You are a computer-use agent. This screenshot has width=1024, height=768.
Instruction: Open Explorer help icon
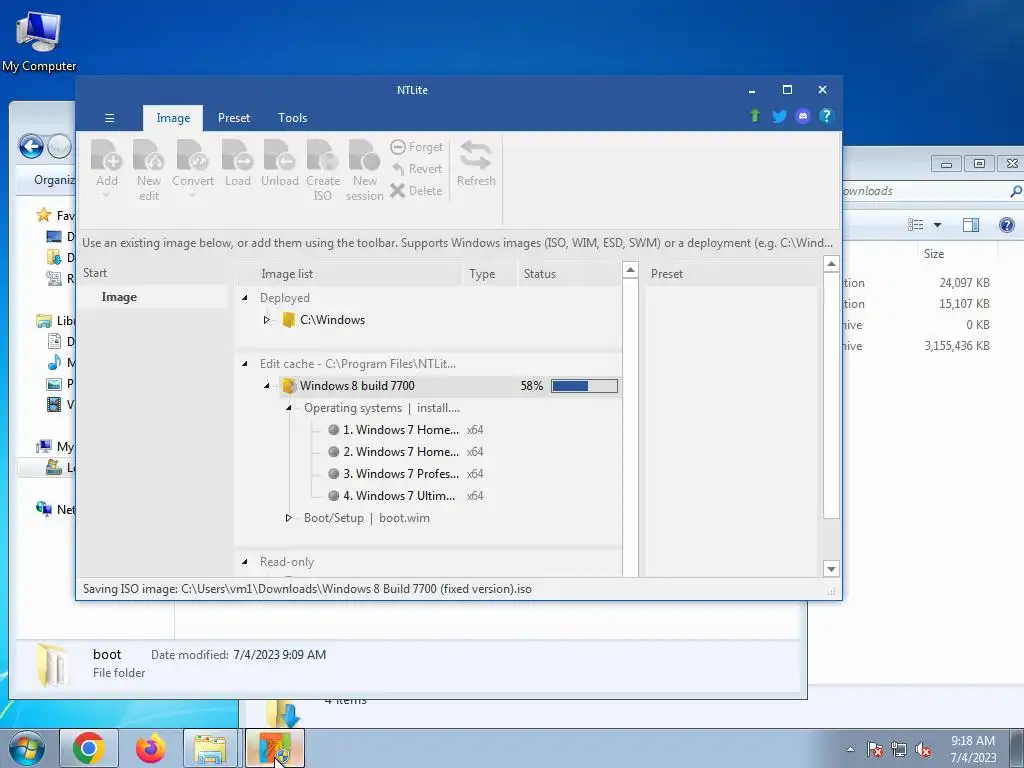(1007, 225)
